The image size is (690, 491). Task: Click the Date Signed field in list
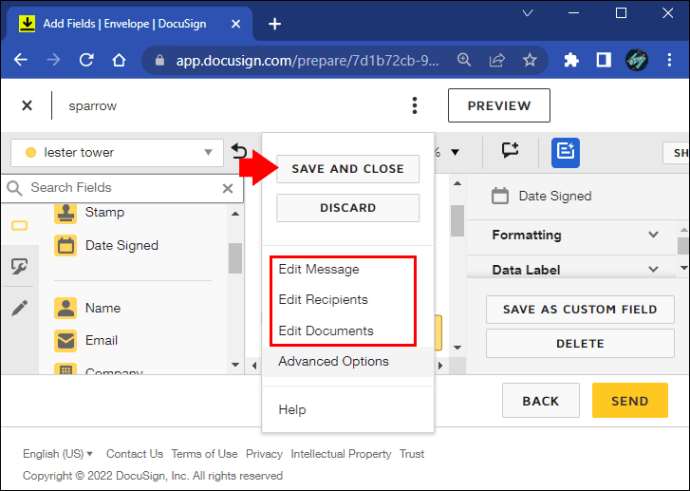[x=106, y=245]
